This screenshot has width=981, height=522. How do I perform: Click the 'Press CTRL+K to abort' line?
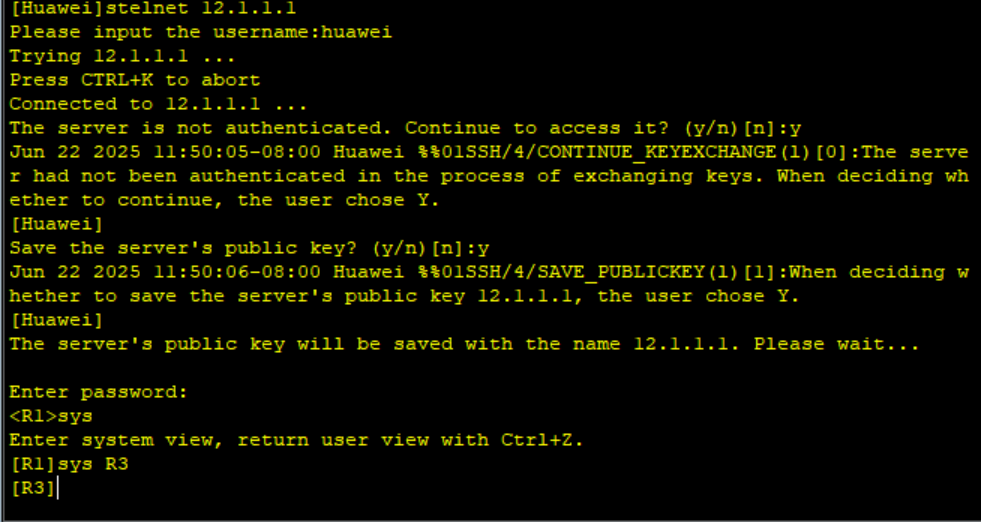coord(135,80)
